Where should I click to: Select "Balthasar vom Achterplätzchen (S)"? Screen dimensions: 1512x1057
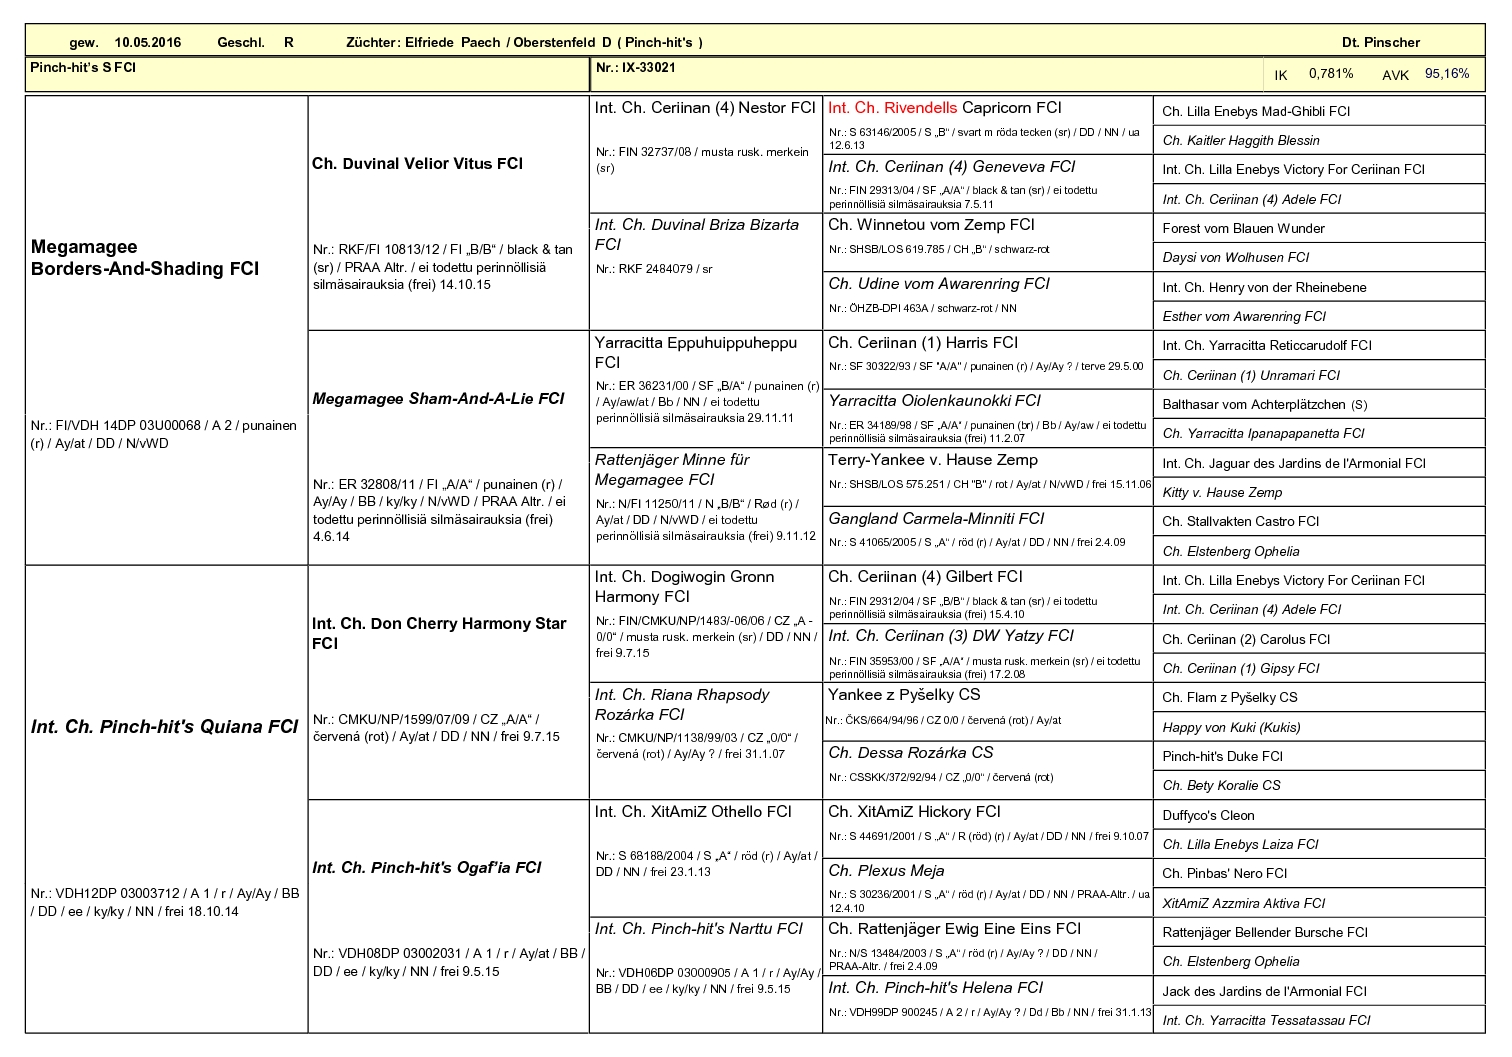tap(1265, 405)
